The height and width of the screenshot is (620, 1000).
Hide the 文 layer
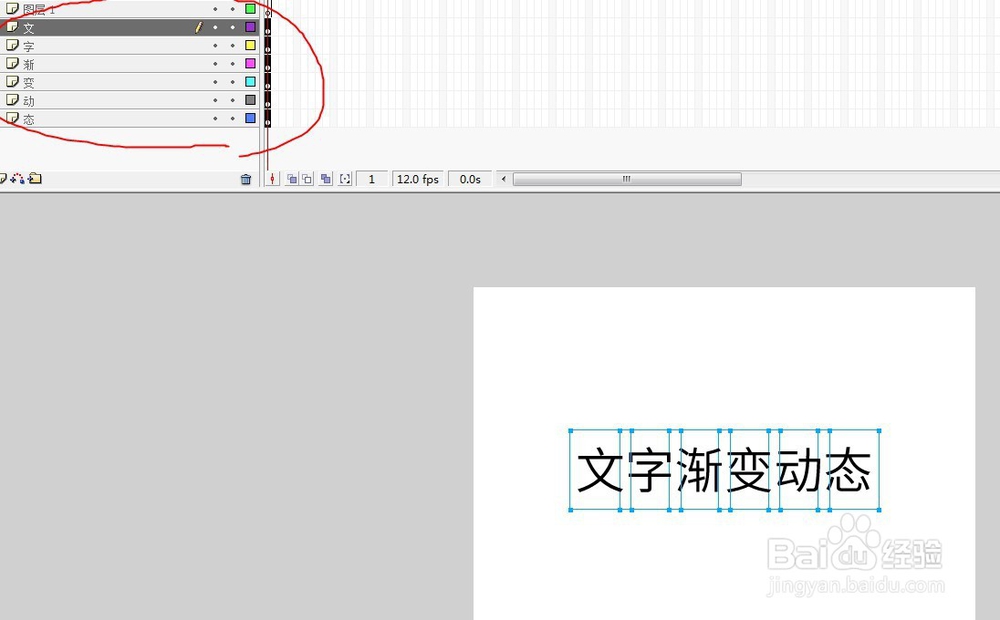215,28
